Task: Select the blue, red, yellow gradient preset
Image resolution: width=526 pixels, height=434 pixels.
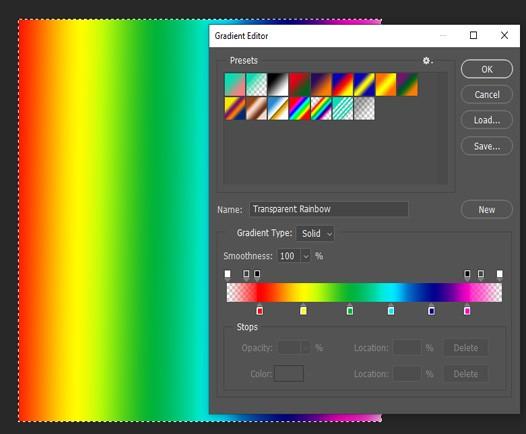Action: (343, 85)
